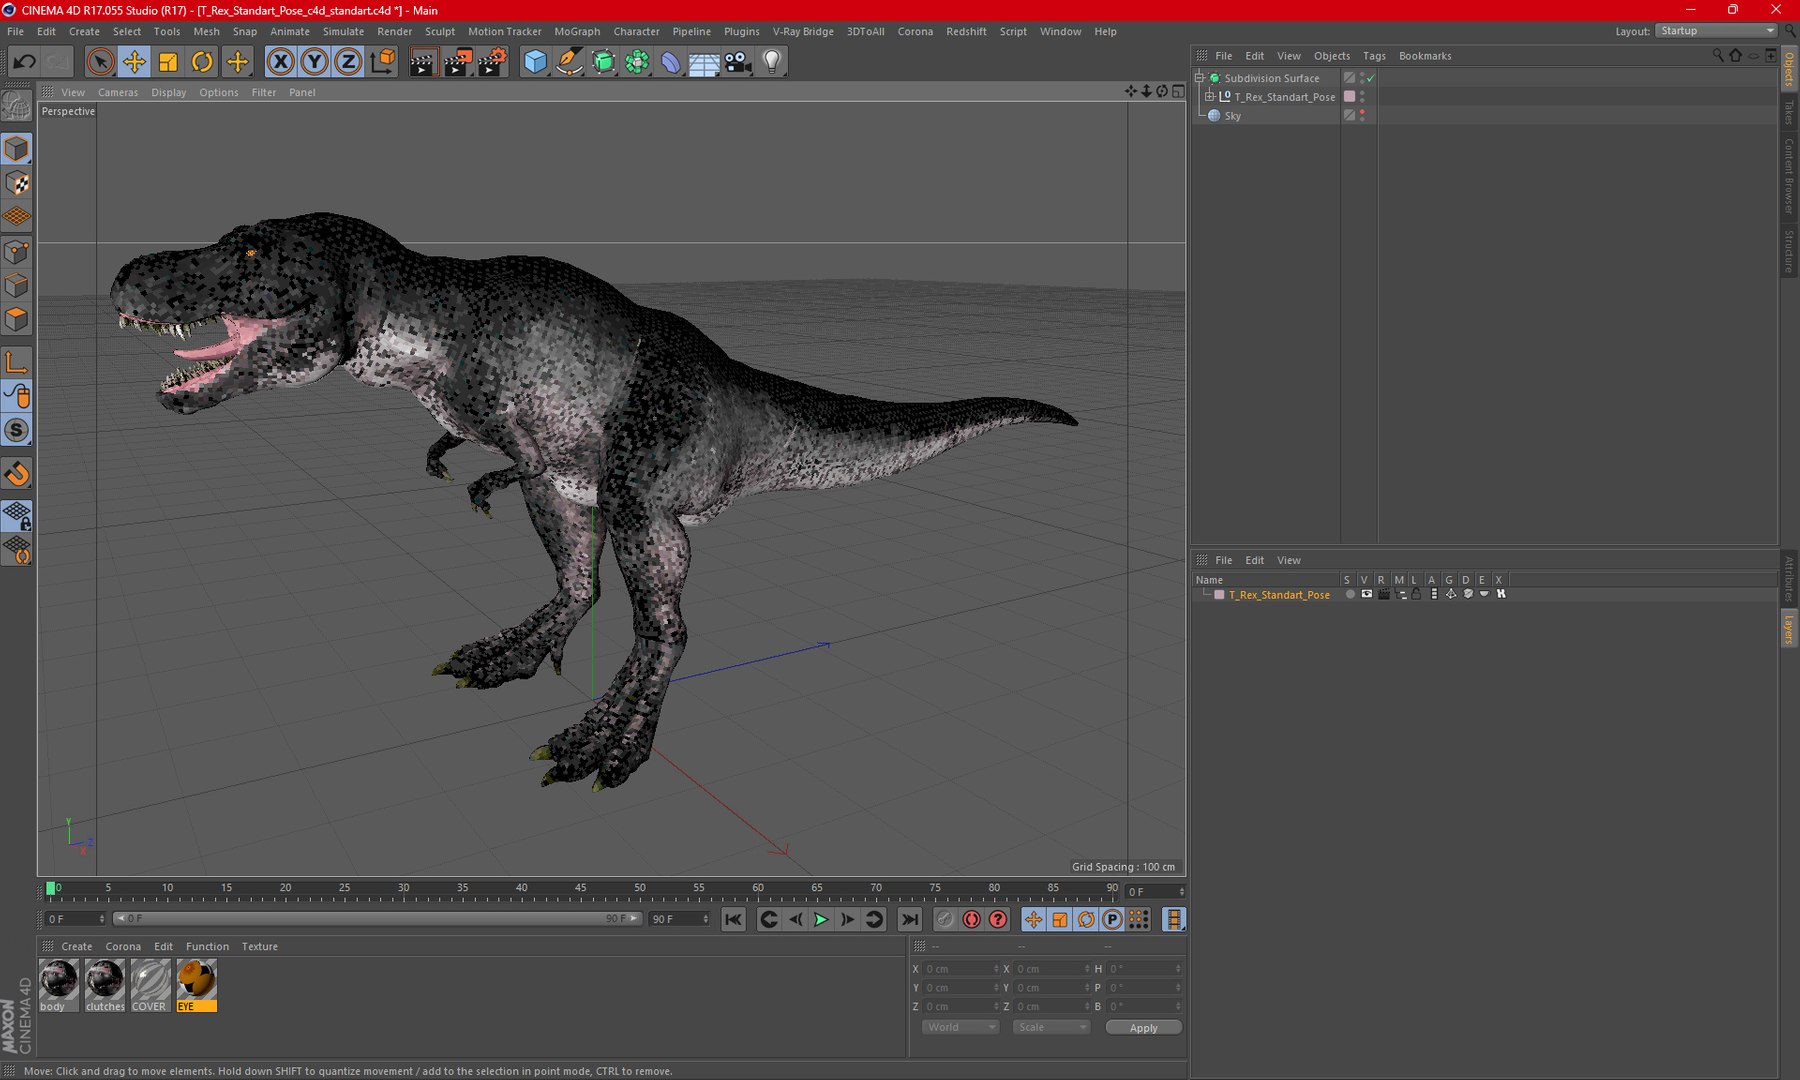Play the animation forward
The width and height of the screenshot is (1800, 1080).
pos(821,919)
